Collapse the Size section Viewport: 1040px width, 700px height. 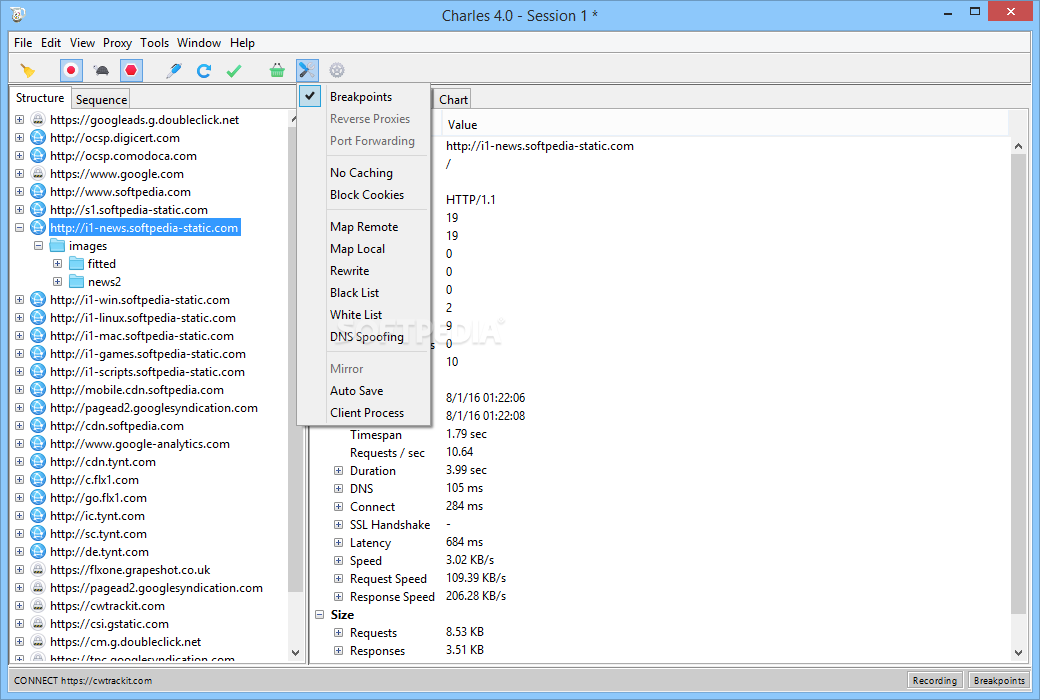[x=319, y=614]
